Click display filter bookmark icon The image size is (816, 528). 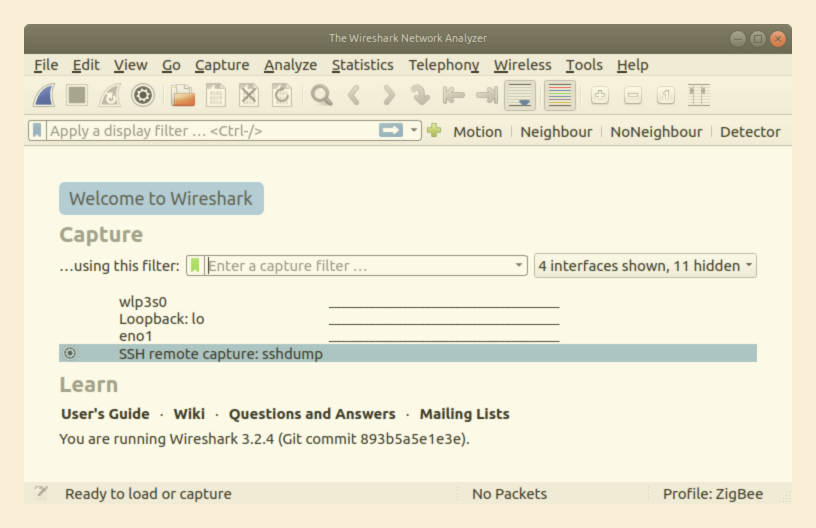pos(37,131)
